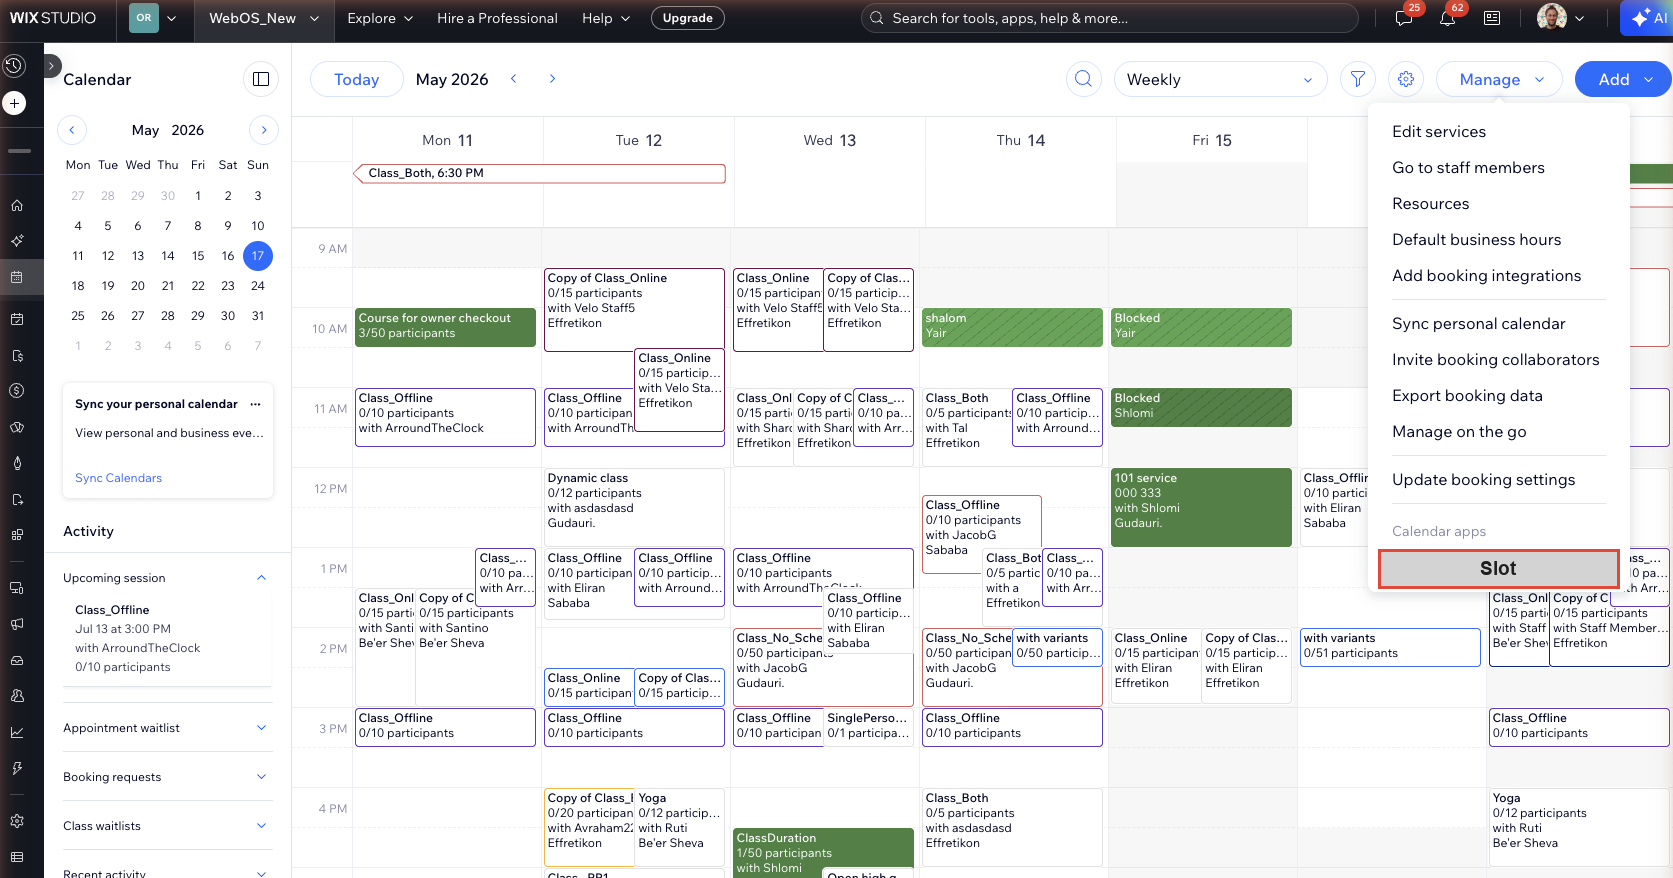1673x878 pixels.
Task: Select Resources in the Manage menu
Action: [x=1430, y=203]
